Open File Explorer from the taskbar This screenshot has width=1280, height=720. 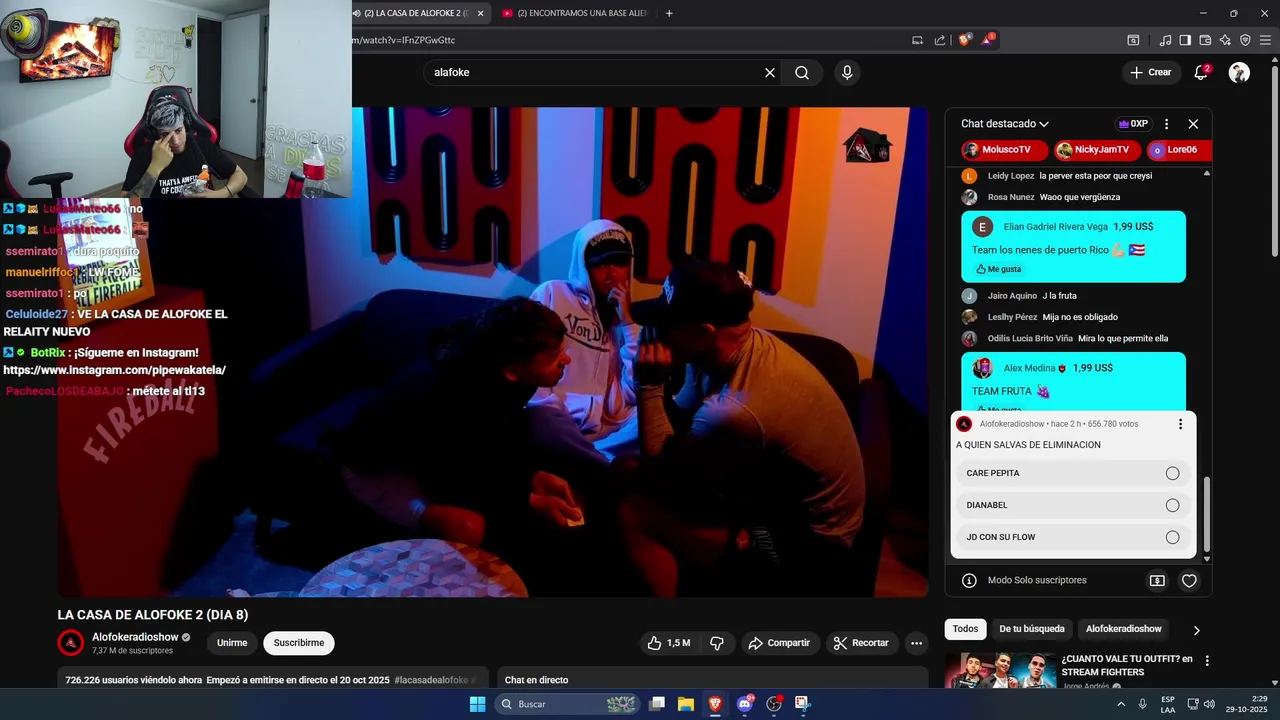coord(686,704)
